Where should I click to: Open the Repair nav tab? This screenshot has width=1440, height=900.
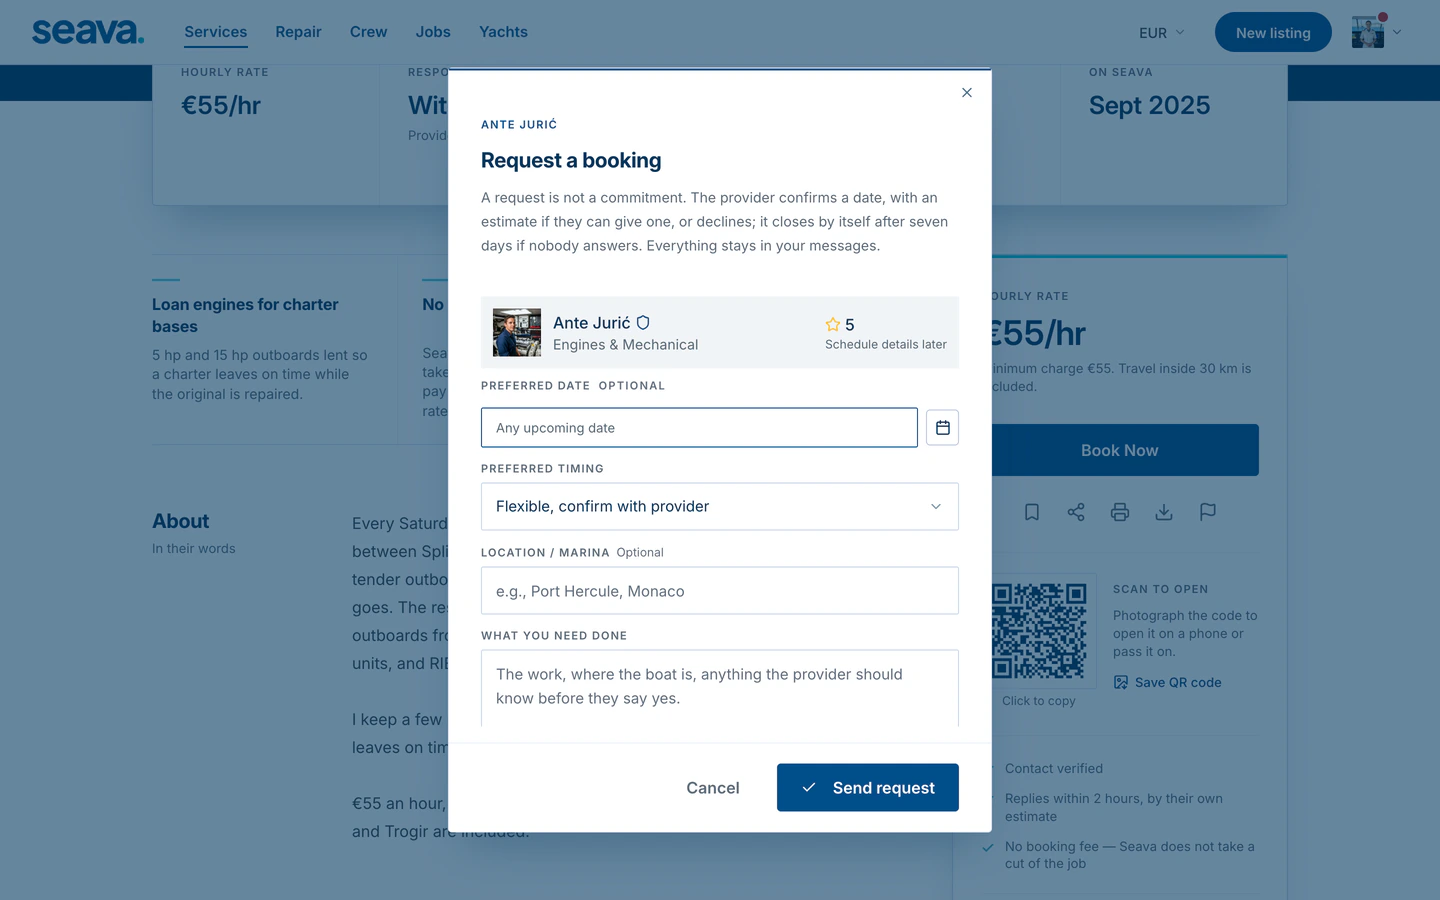coord(299,32)
